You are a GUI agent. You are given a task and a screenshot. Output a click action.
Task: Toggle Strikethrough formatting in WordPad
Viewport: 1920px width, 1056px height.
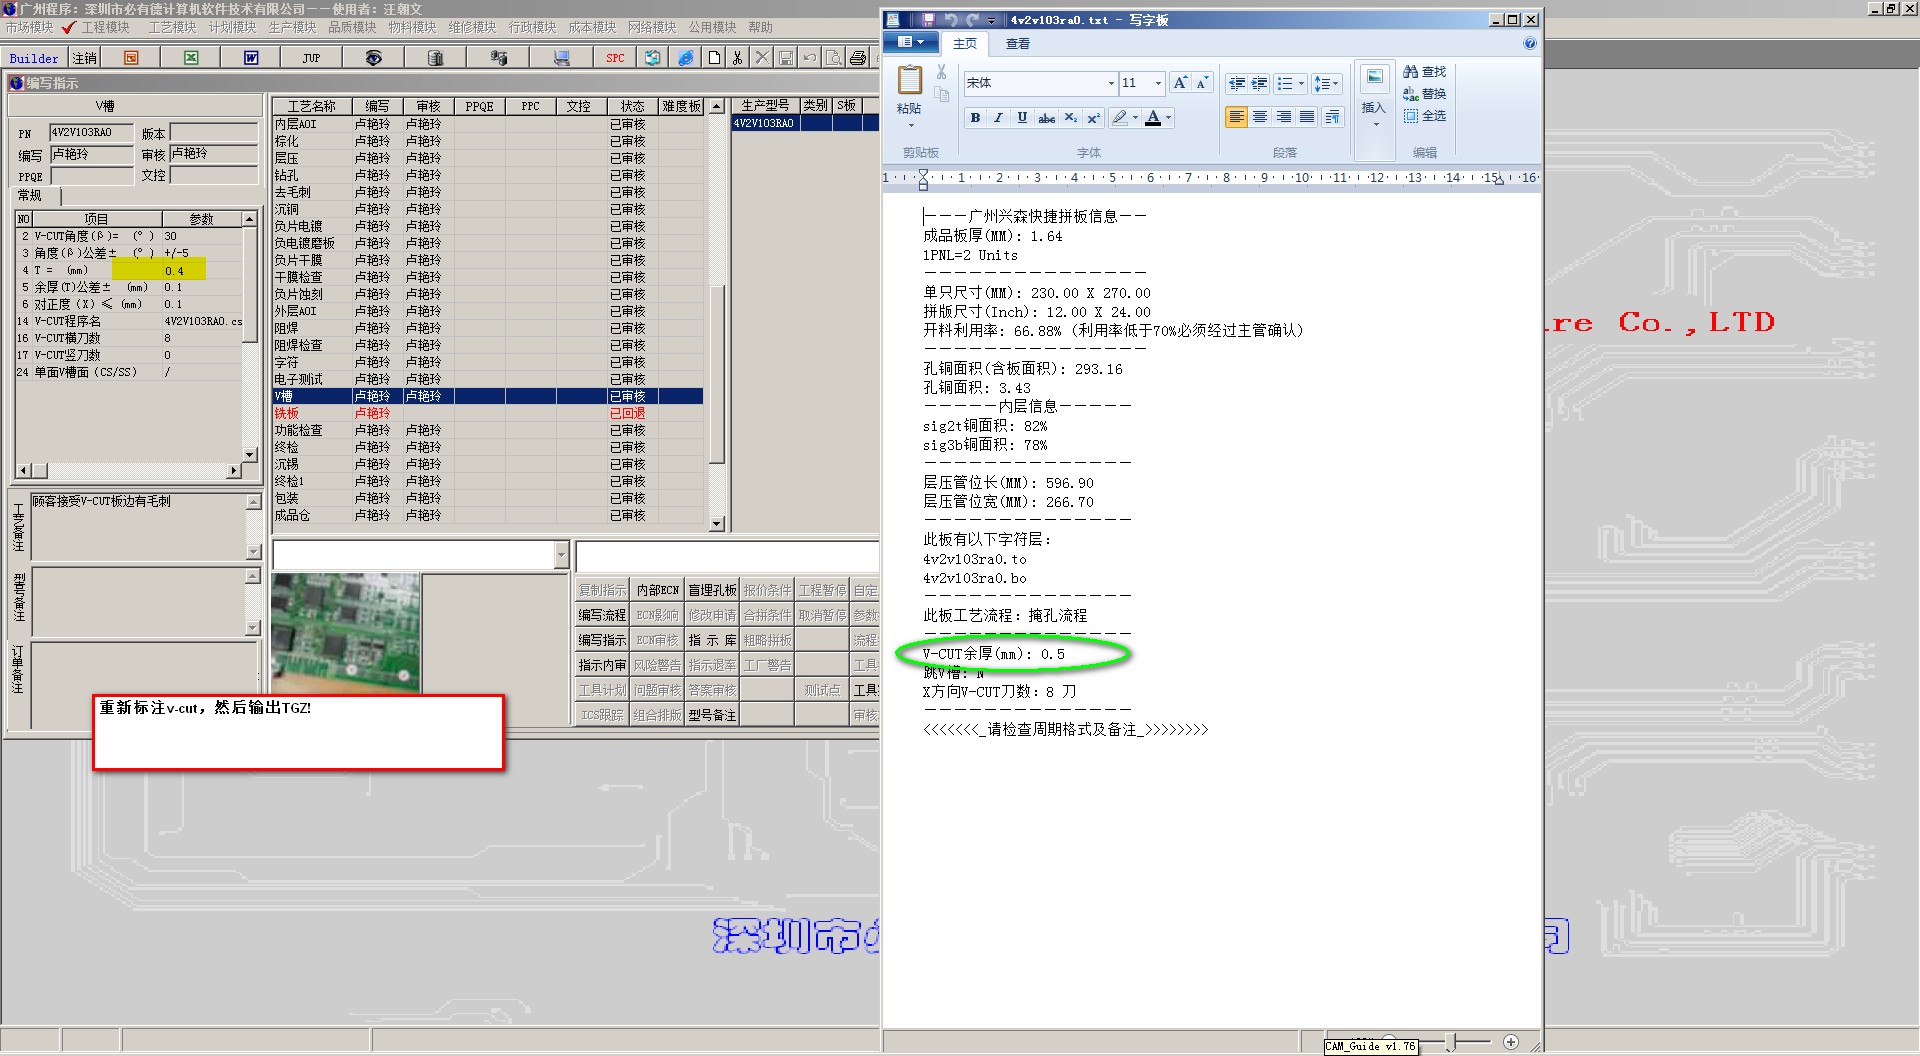(x=1046, y=117)
